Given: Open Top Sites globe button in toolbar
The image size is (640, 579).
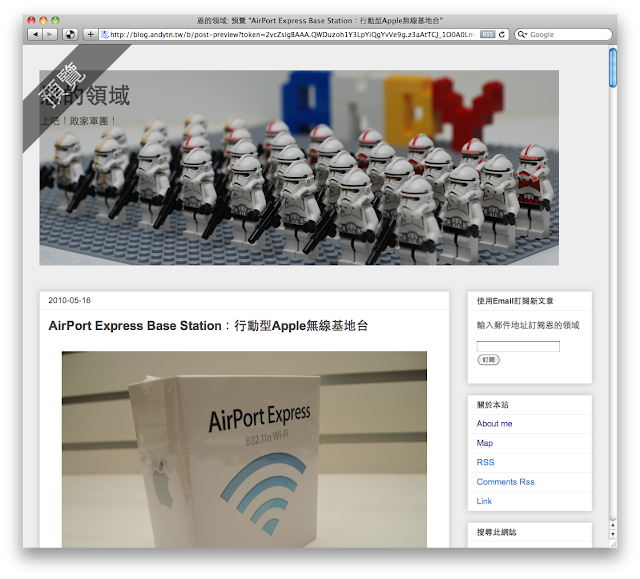Looking at the screenshot, I should pyautogui.click(x=70, y=35).
